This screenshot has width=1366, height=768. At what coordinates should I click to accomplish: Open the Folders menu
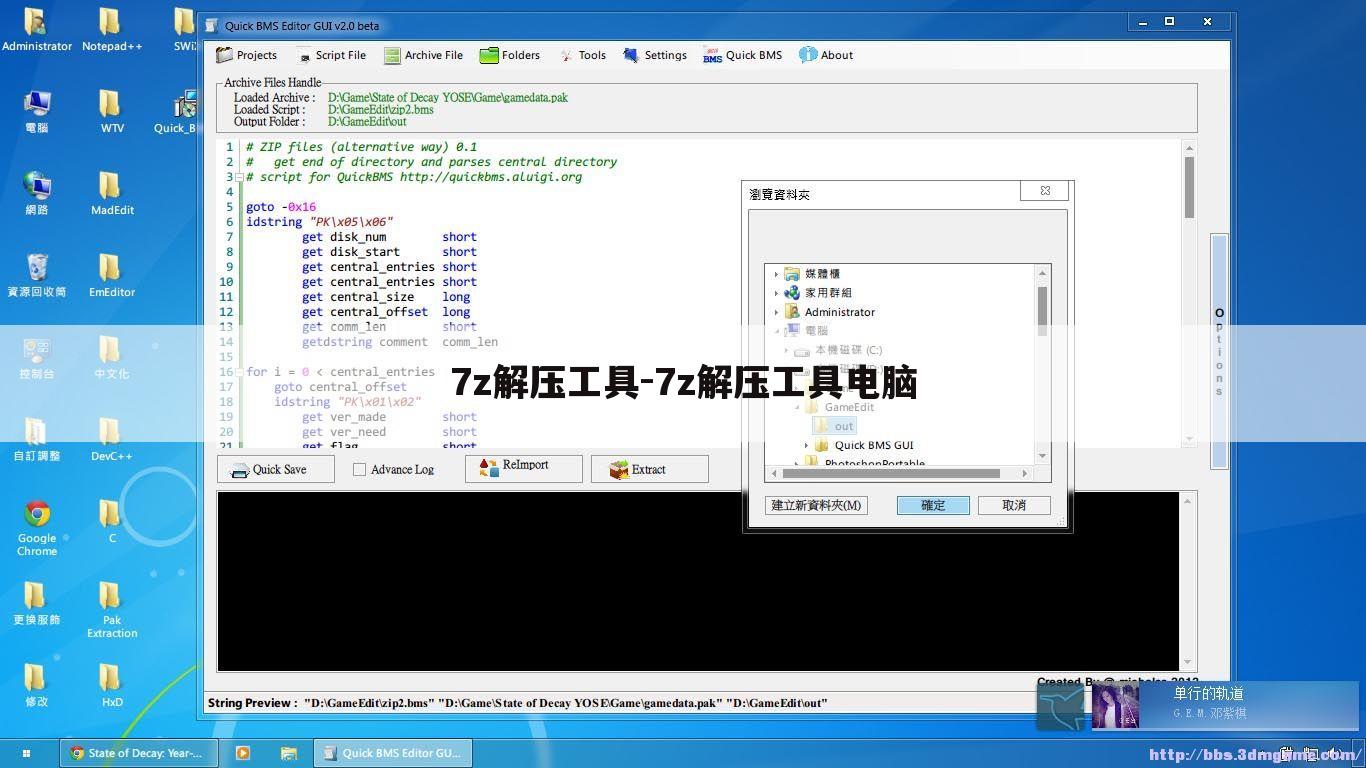click(x=509, y=55)
